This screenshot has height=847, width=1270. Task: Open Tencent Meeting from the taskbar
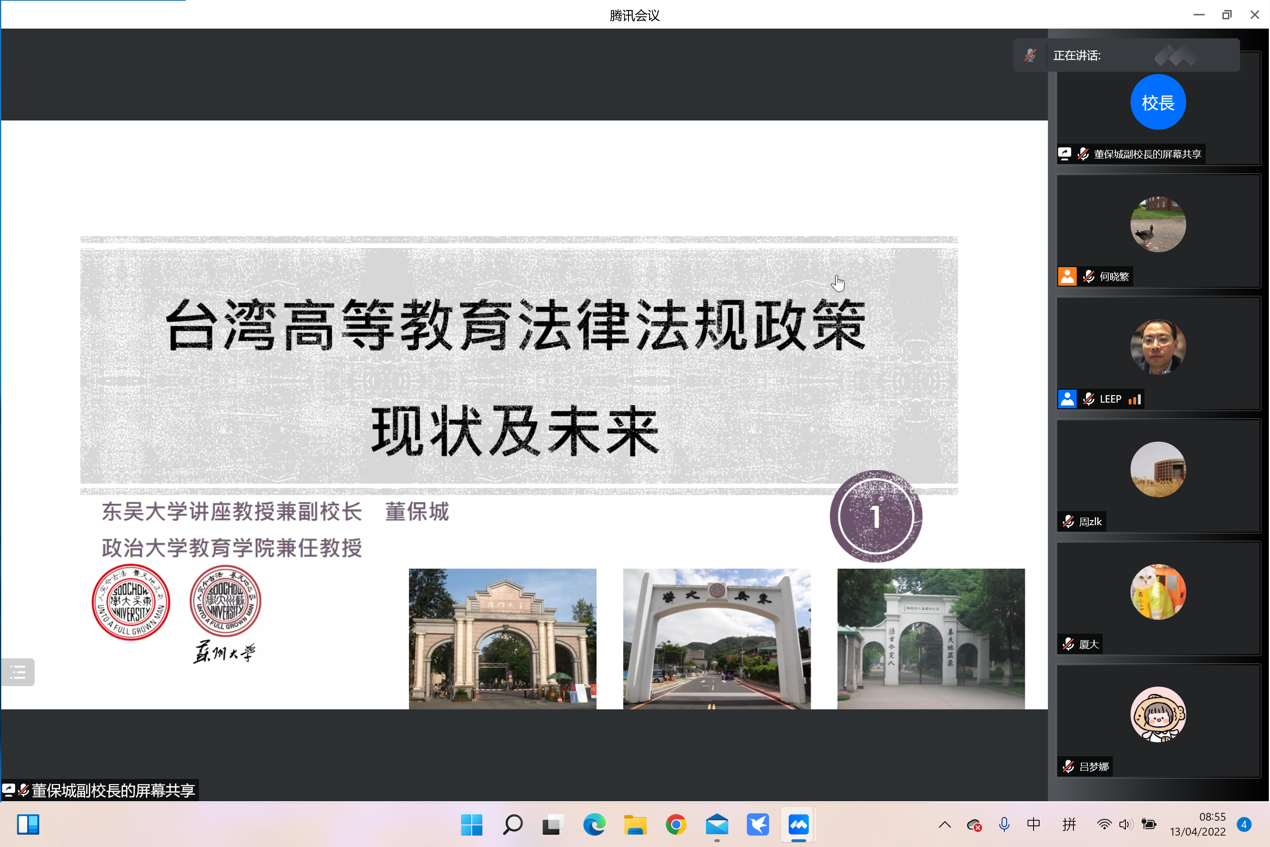[798, 825]
